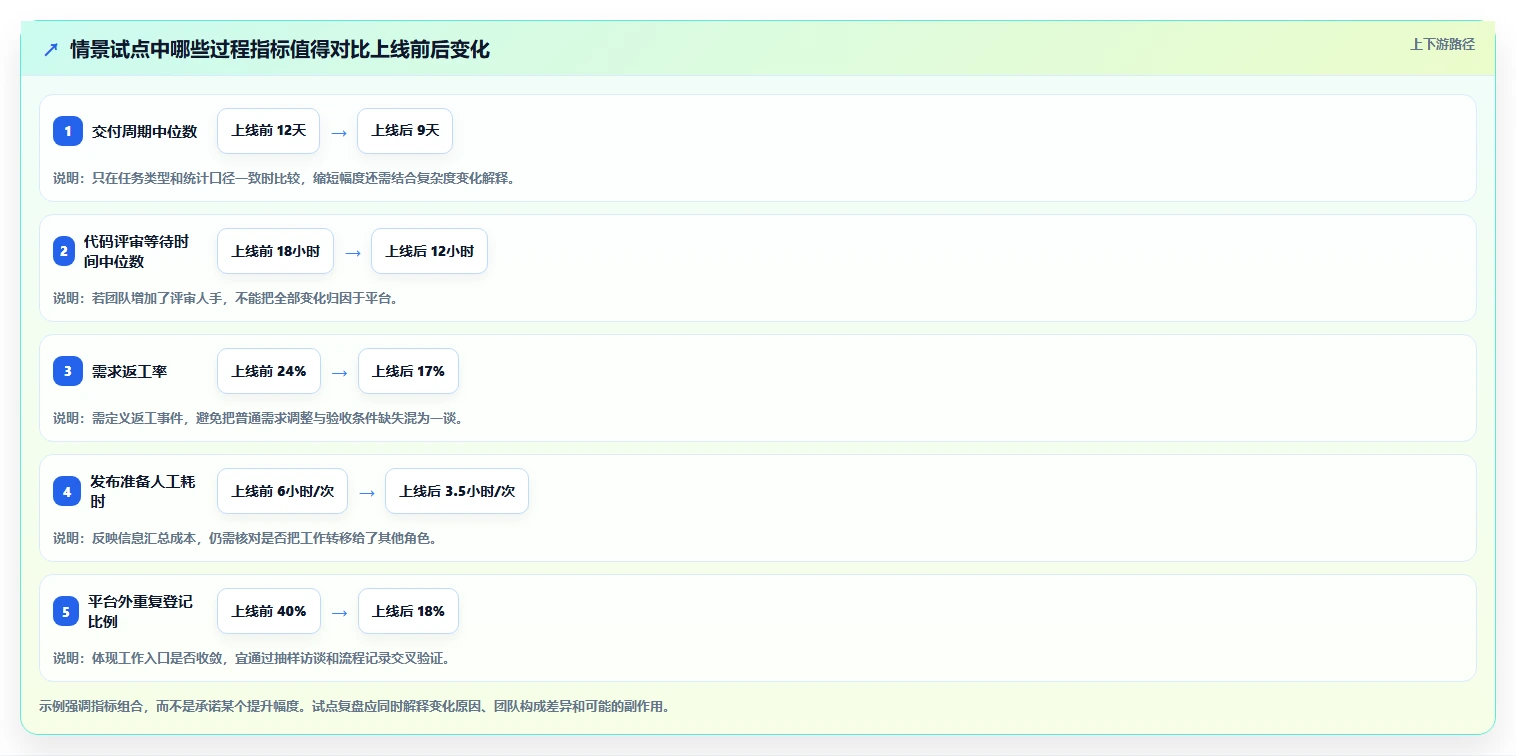Click the arrow between 12天 and 9天
Image resolution: width=1516 pixels, height=756 pixels.
tap(339, 132)
